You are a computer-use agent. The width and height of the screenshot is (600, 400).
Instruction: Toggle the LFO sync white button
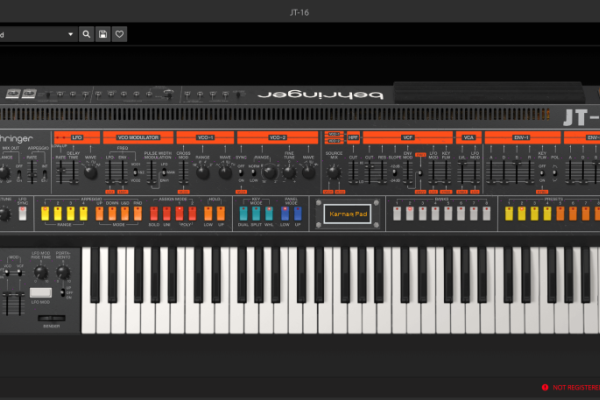(x=23, y=214)
